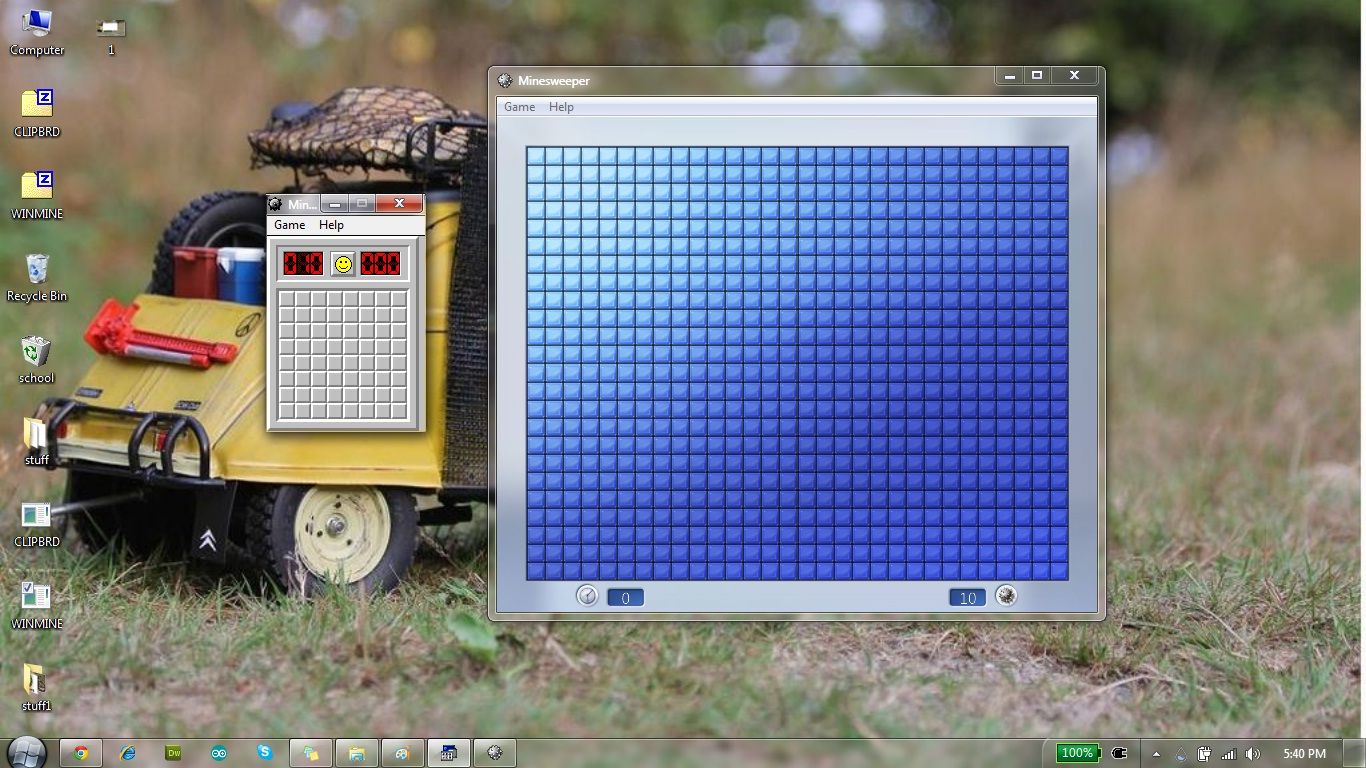Click the smiley face reset button

[x=343, y=263]
